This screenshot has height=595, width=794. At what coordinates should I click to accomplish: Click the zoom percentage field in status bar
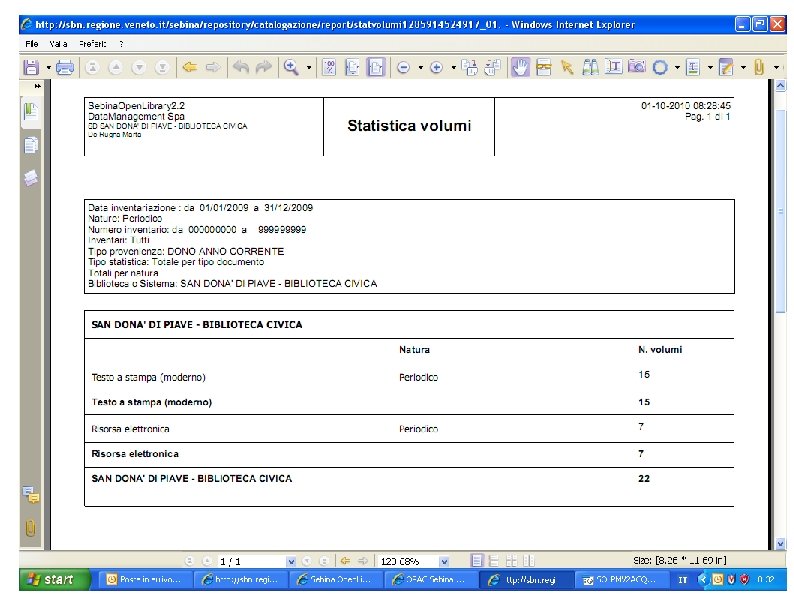point(408,561)
